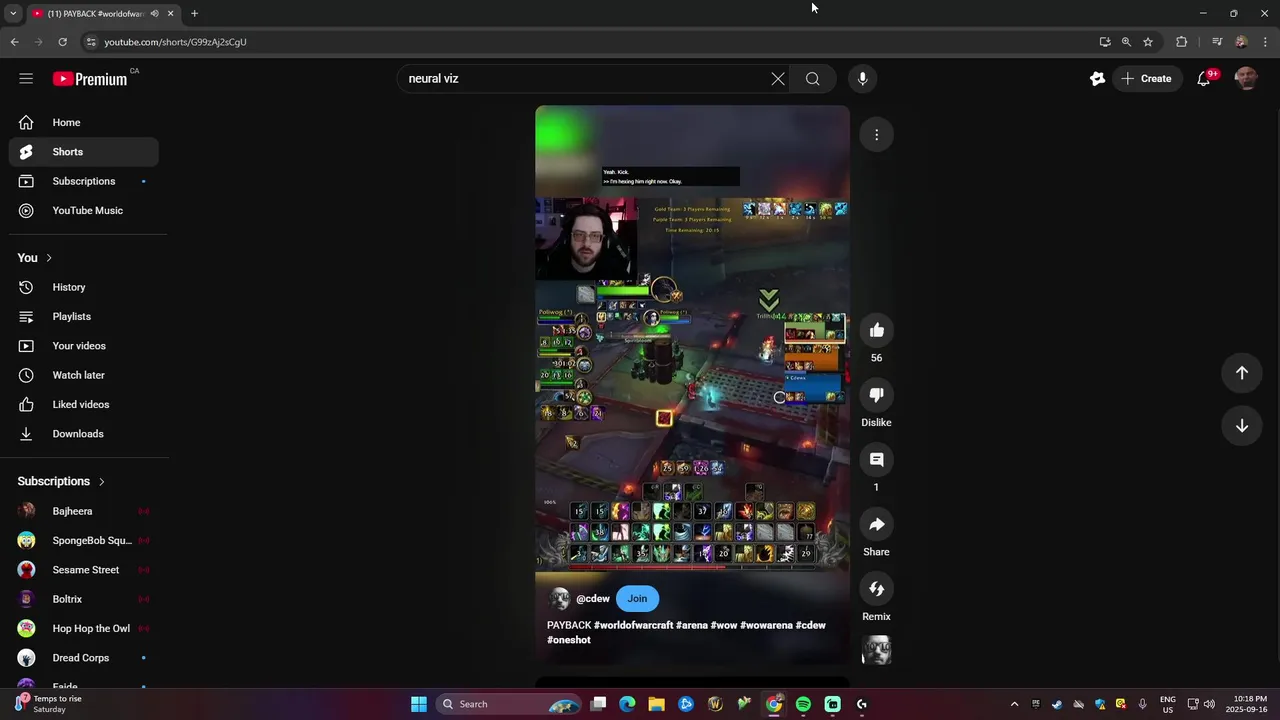Open History in the sidebar

(84, 287)
